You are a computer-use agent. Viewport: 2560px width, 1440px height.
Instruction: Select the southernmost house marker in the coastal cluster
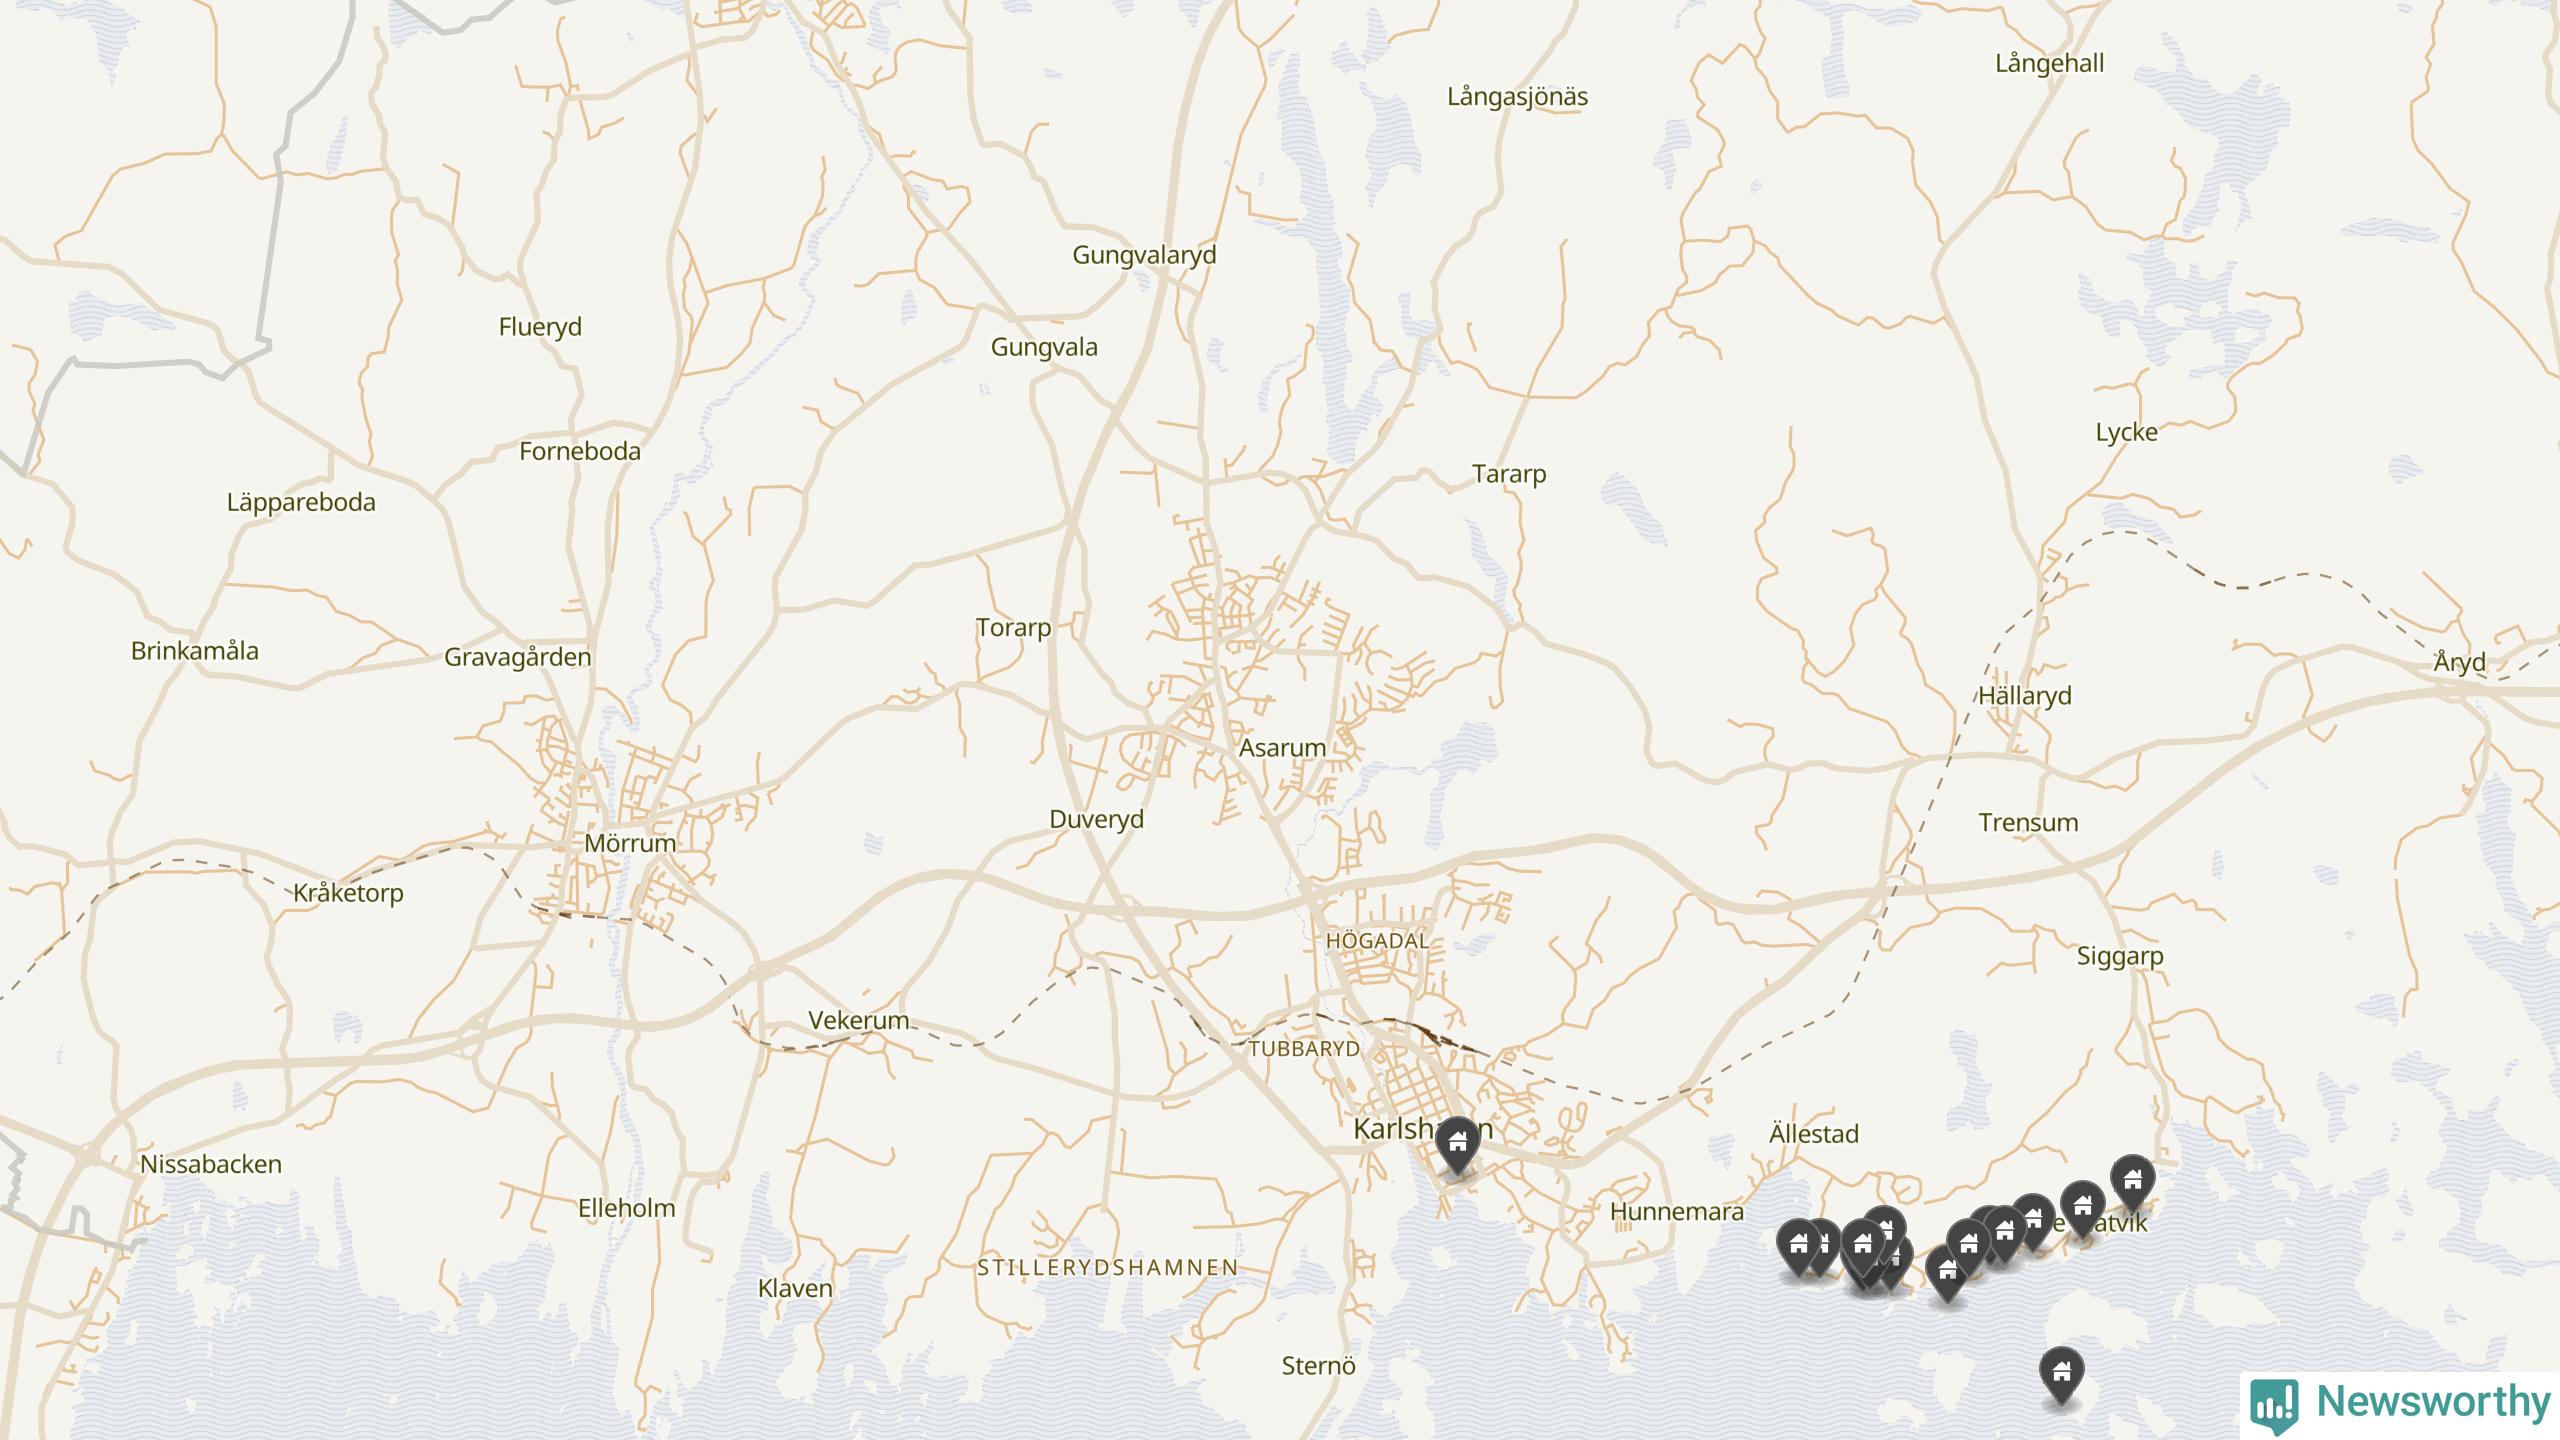1947,1272
